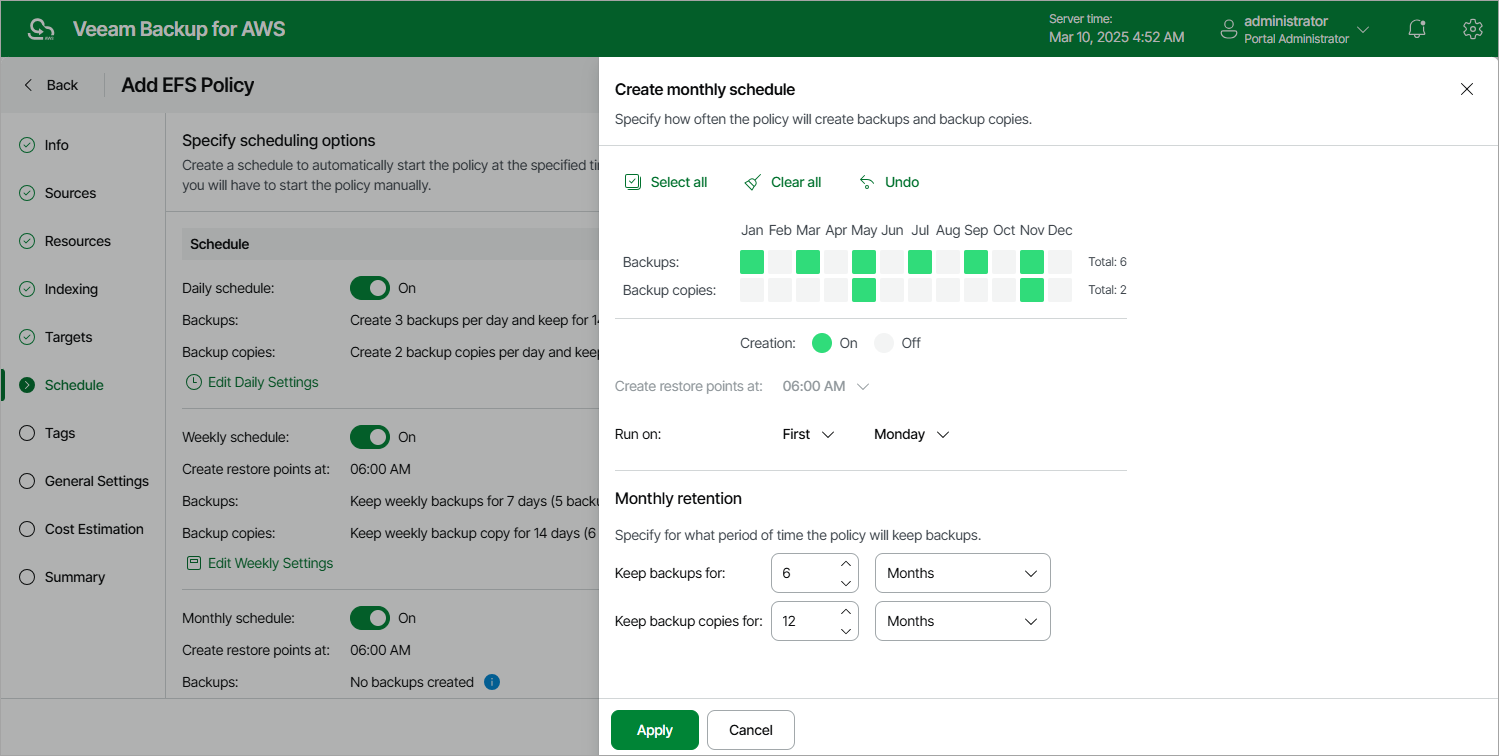This screenshot has height=756, width=1499.
Task: Apply the monthly schedule
Action: point(654,730)
